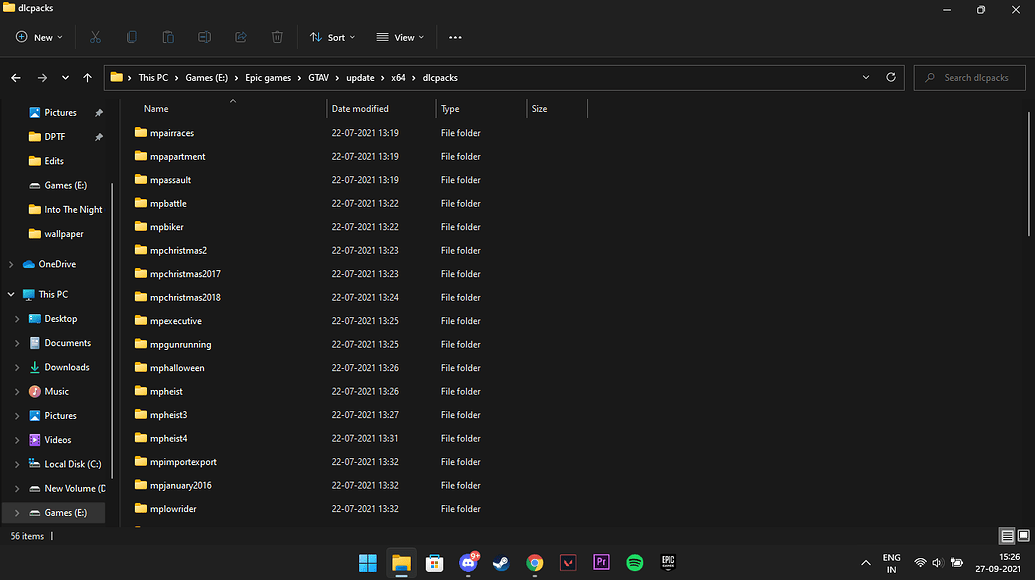Open the See more ellipsis menu
Viewport: 1035px width, 580px height.
point(455,37)
